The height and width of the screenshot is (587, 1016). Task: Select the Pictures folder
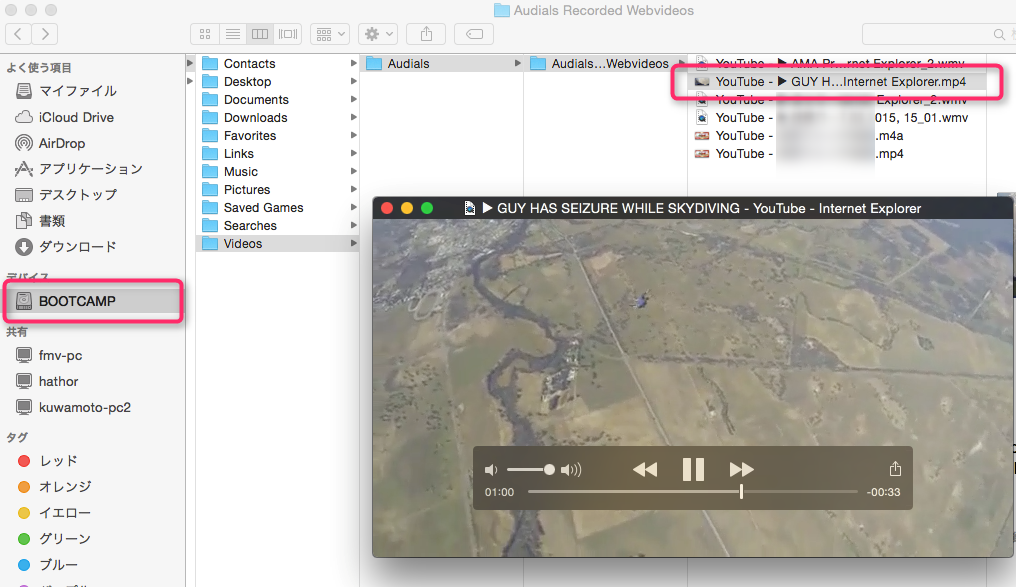click(x=277, y=189)
